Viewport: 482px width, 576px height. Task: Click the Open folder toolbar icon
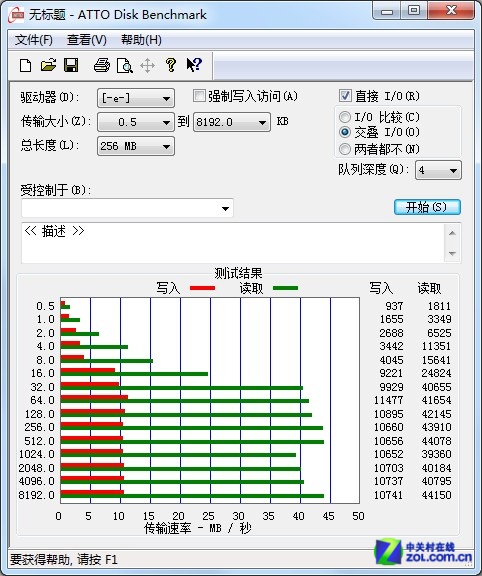48,65
